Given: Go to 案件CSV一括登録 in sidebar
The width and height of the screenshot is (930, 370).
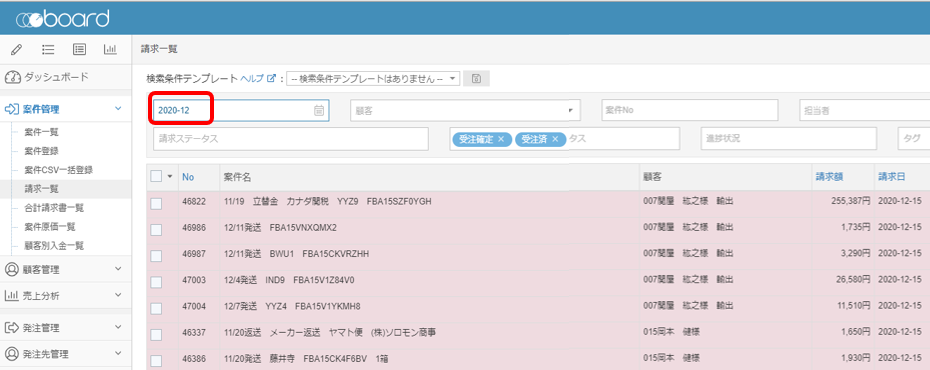Looking at the screenshot, I should point(58,170).
